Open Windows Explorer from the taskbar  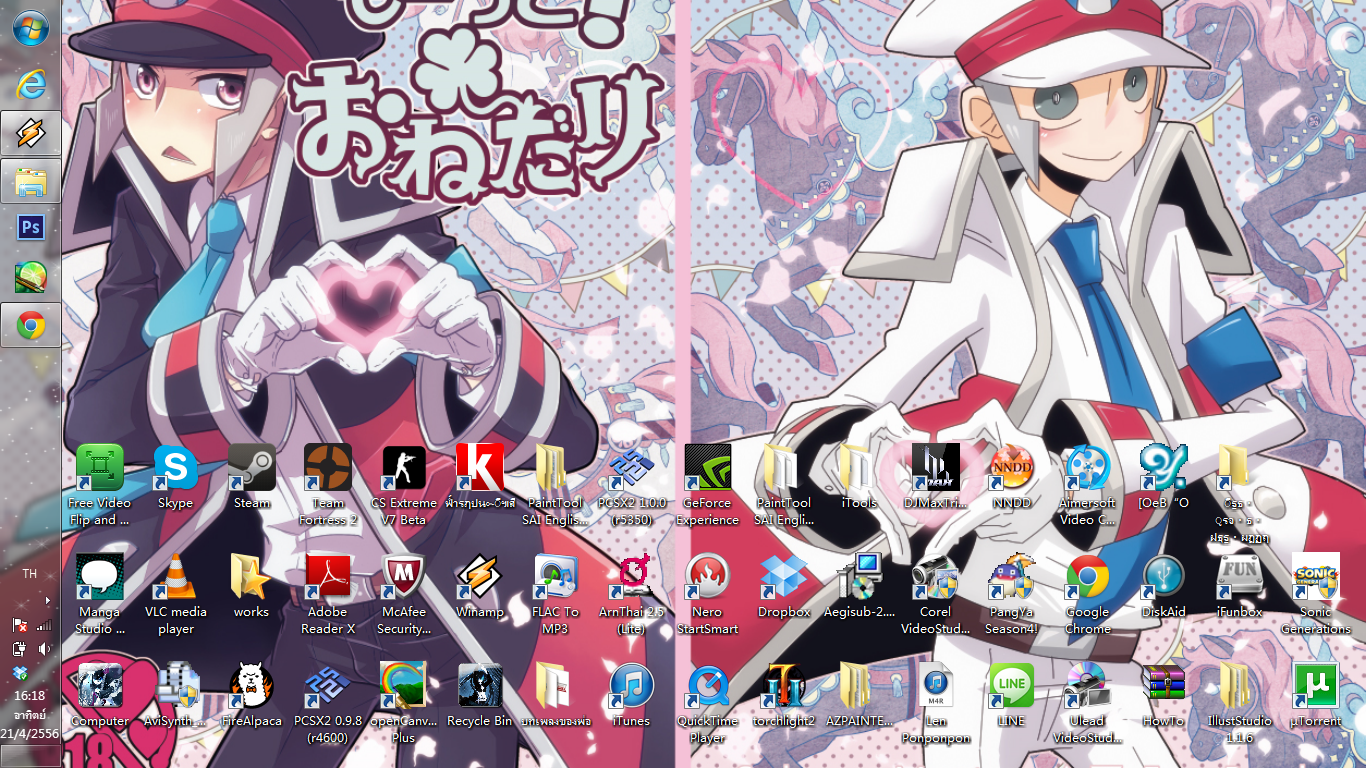31,181
